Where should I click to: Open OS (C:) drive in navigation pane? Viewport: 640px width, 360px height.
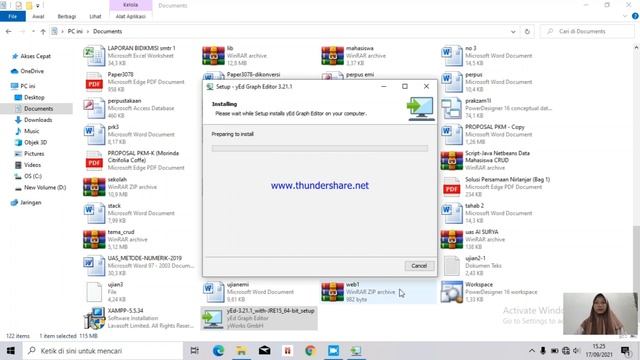point(33,176)
